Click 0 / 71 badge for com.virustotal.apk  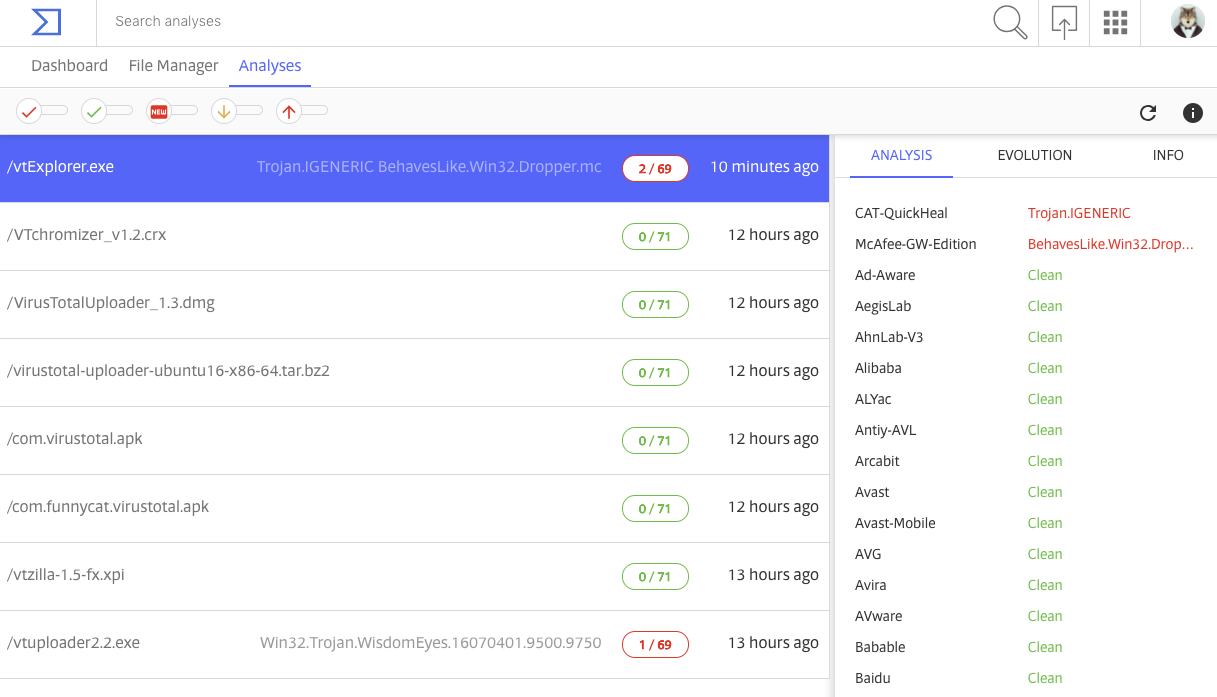pos(655,440)
